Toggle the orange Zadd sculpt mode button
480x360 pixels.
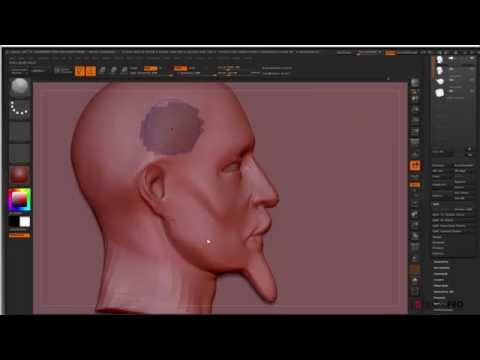pyautogui.click(x=181, y=68)
